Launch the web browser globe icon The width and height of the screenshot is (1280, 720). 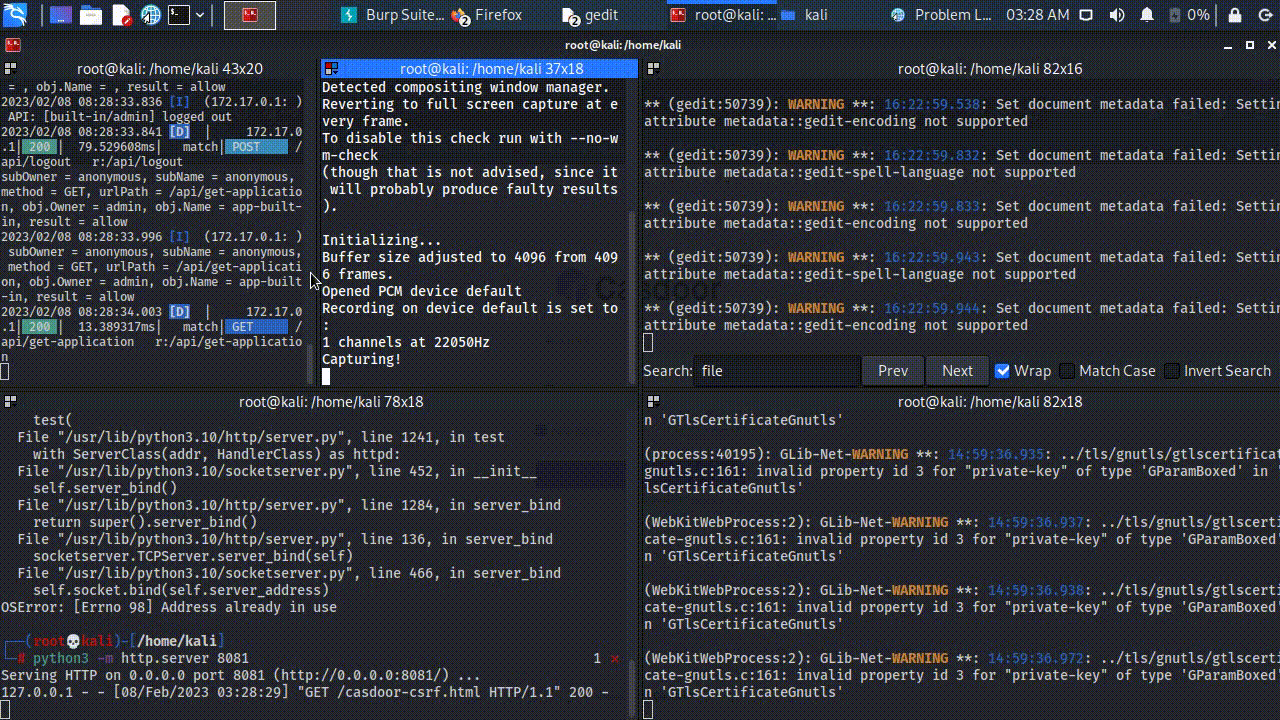click(x=150, y=15)
